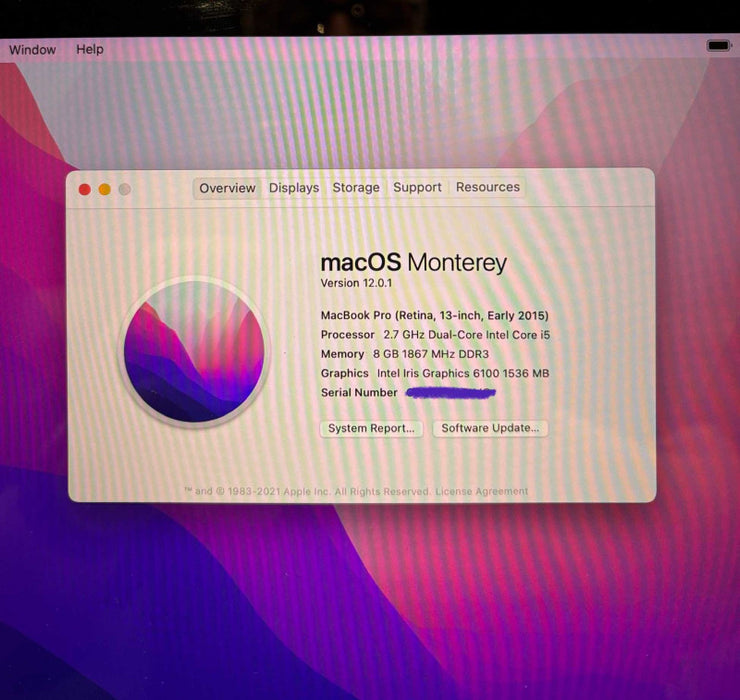Click the macOS Monterey logo image

click(x=194, y=352)
